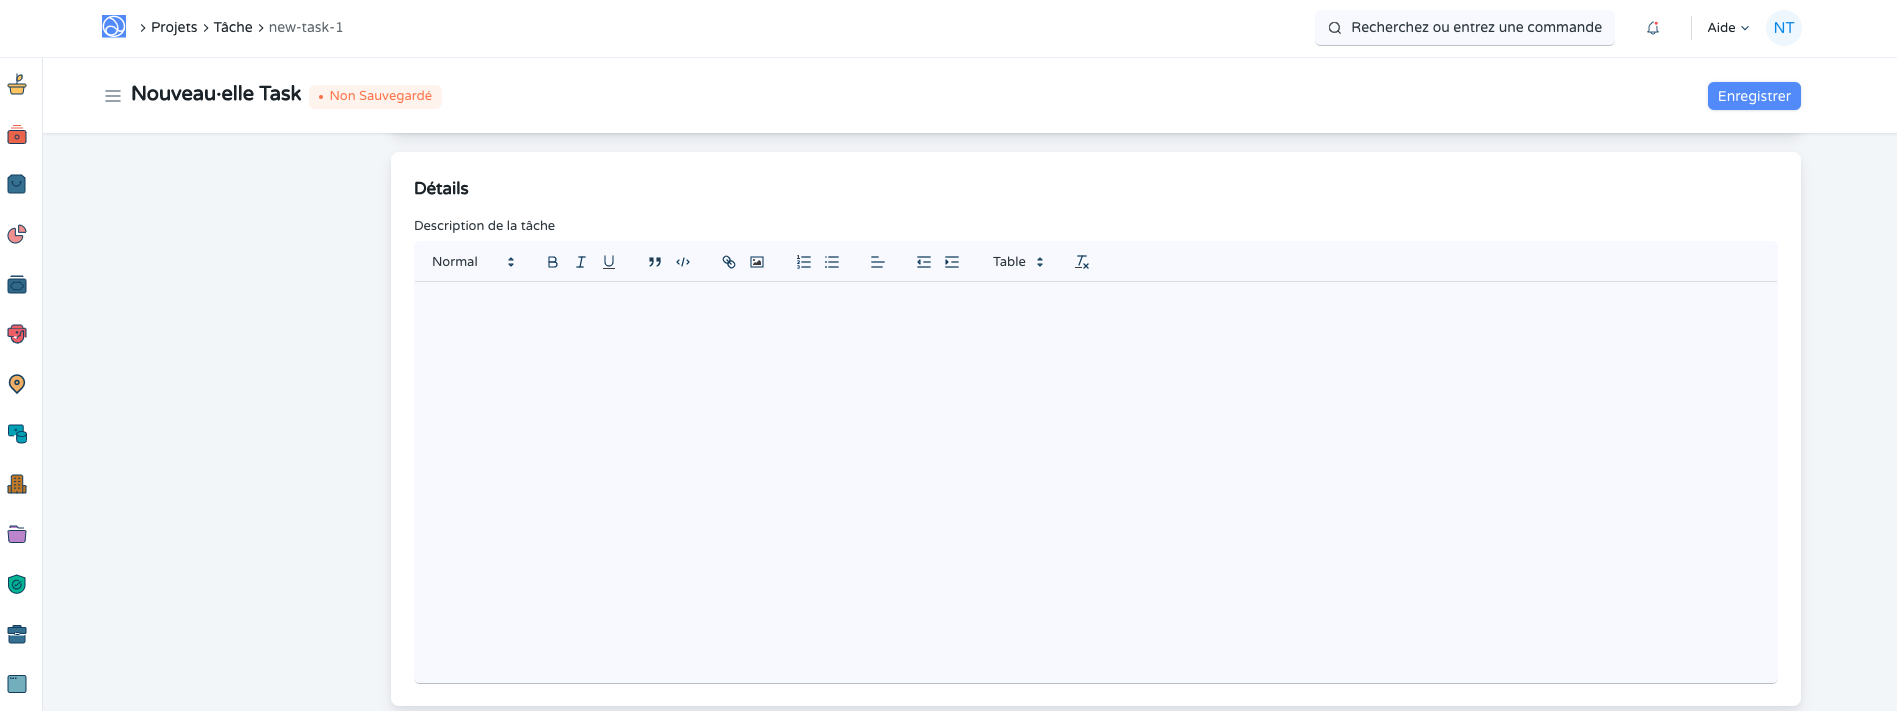
Task: Decrease the paragraph indent
Action: (x=923, y=262)
